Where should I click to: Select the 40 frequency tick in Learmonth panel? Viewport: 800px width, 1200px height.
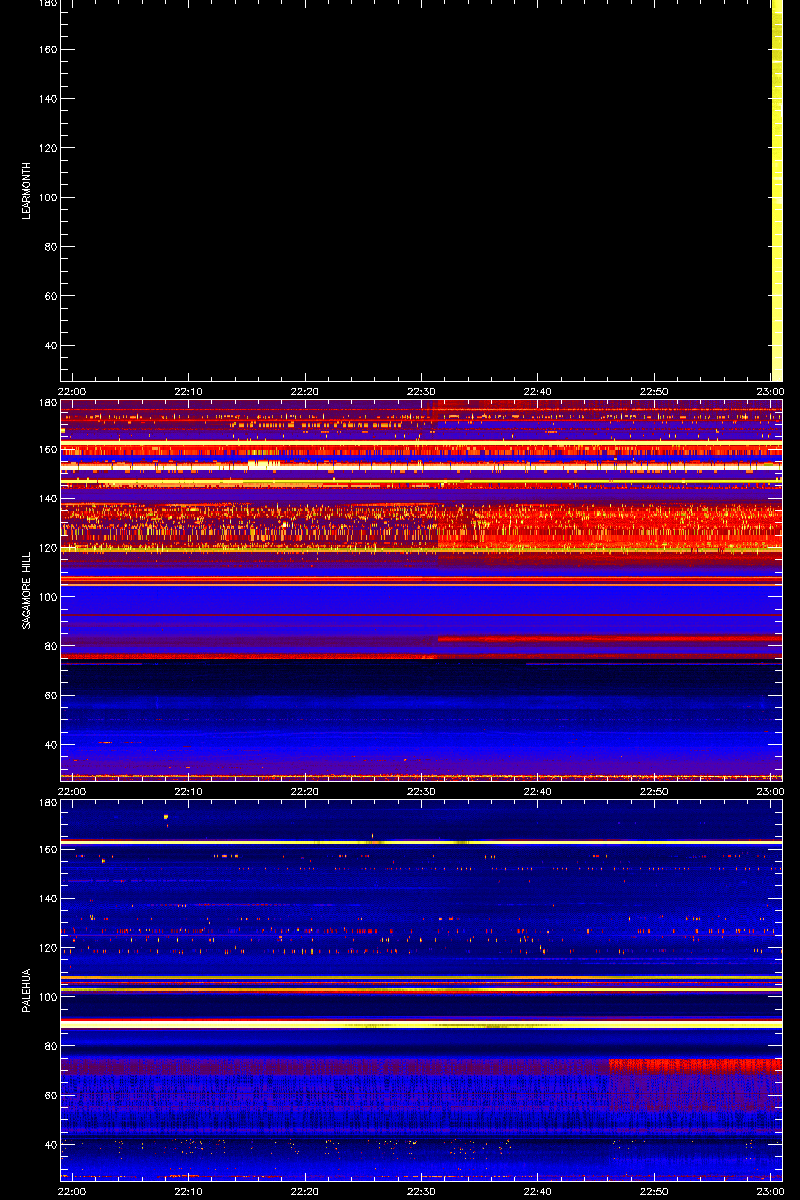(52, 346)
